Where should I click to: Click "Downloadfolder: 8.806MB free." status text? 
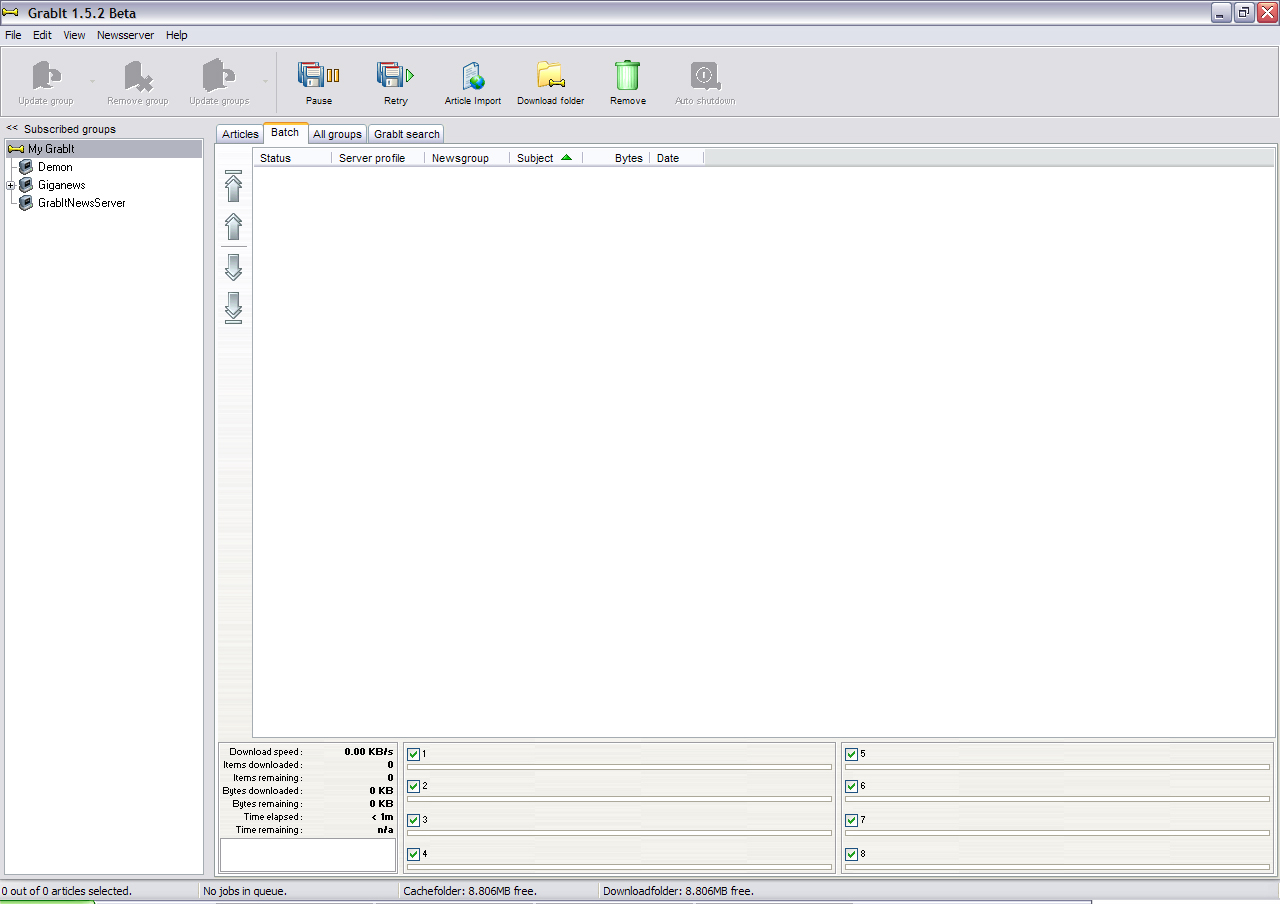pos(678,891)
